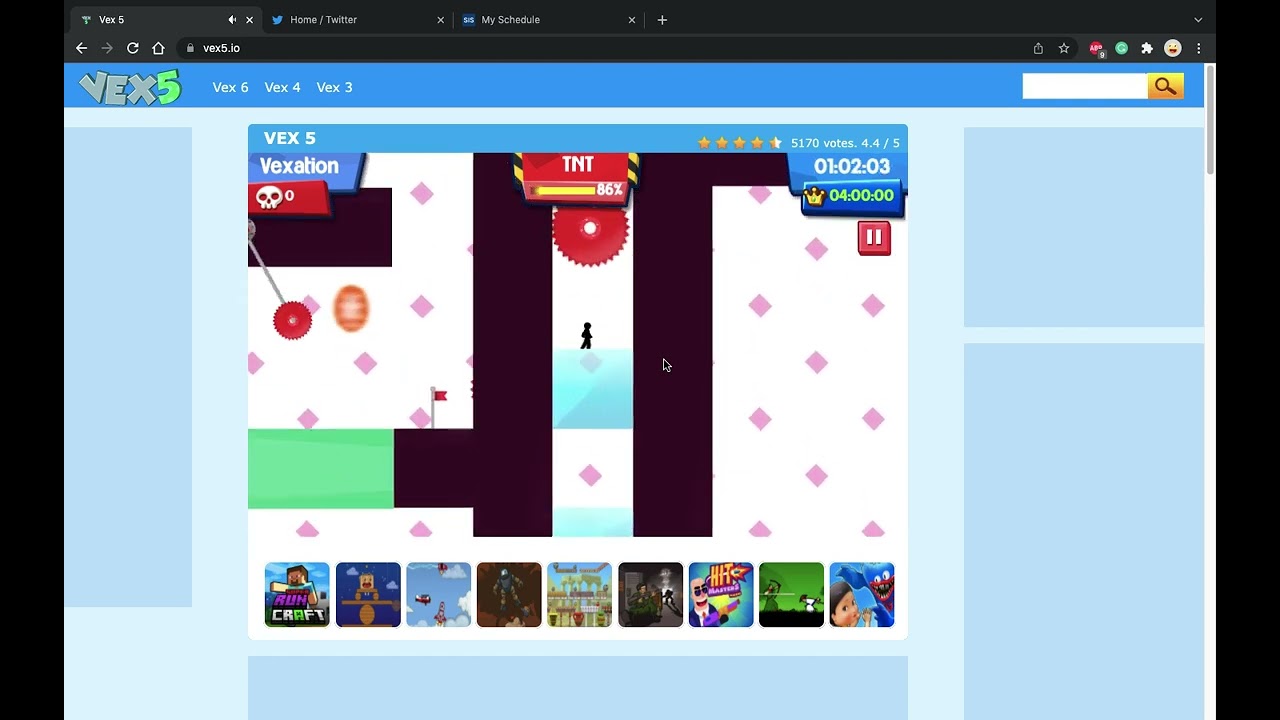Open the Vex 3 link
The image size is (1280, 720).
coord(334,87)
